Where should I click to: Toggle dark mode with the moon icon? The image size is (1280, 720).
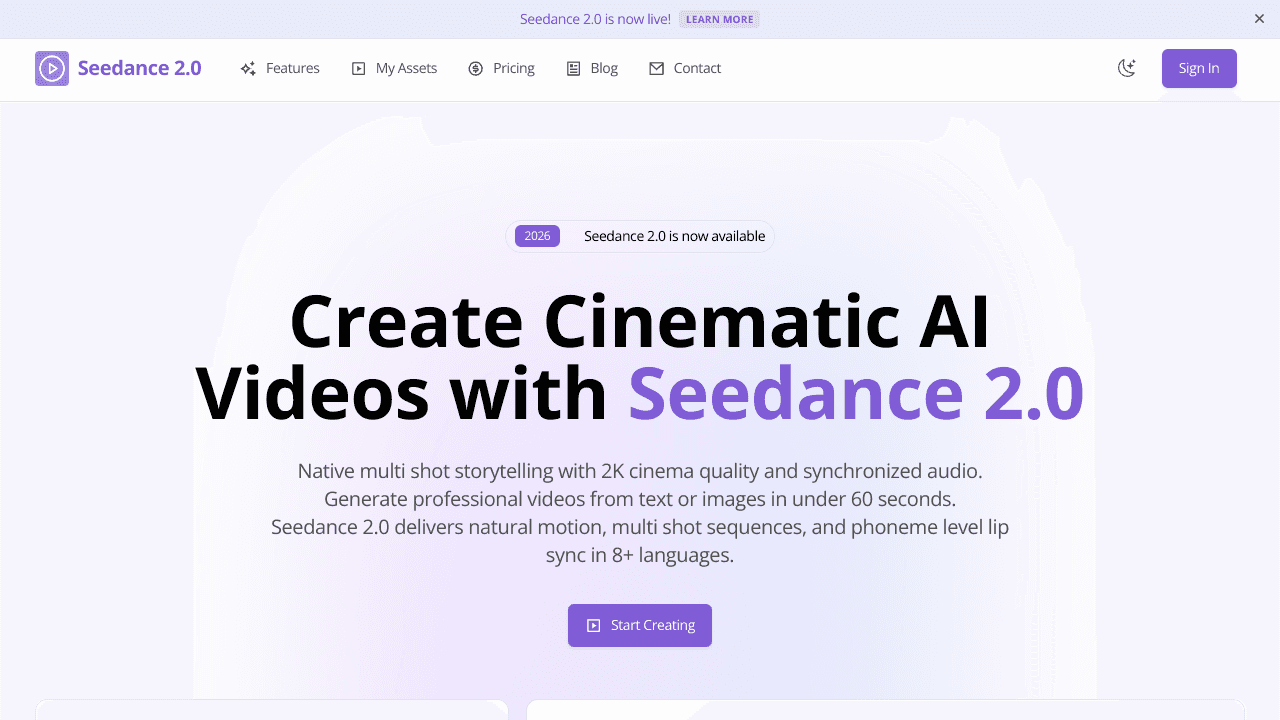tap(1127, 68)
